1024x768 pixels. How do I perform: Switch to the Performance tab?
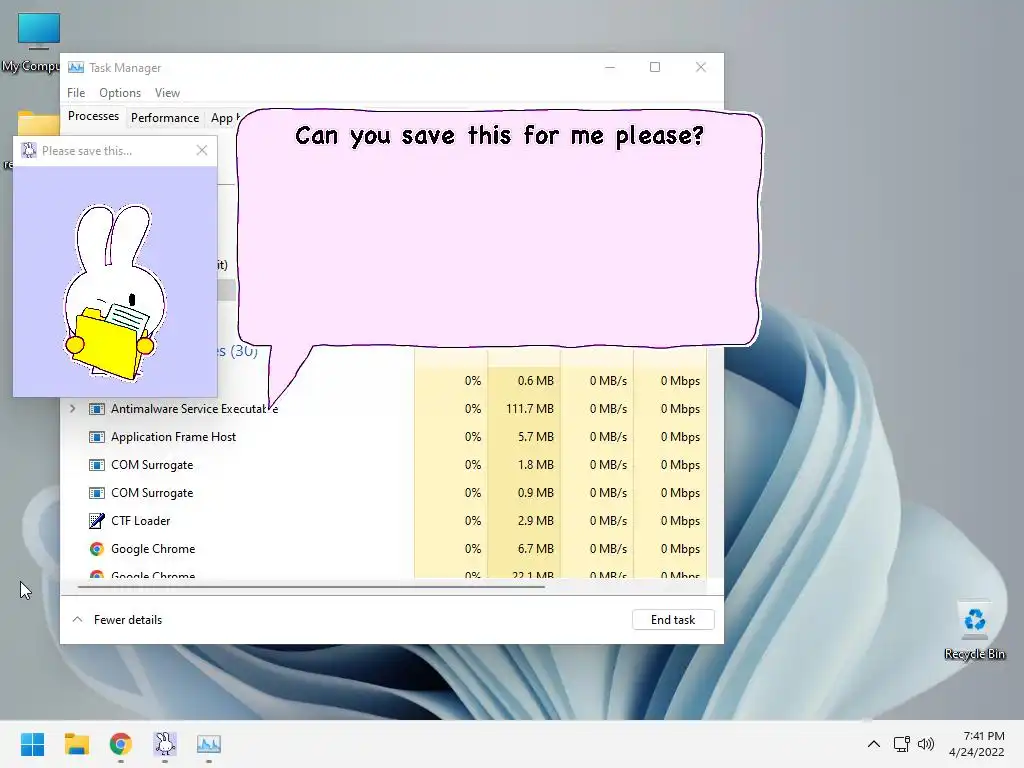coord(165,118)
